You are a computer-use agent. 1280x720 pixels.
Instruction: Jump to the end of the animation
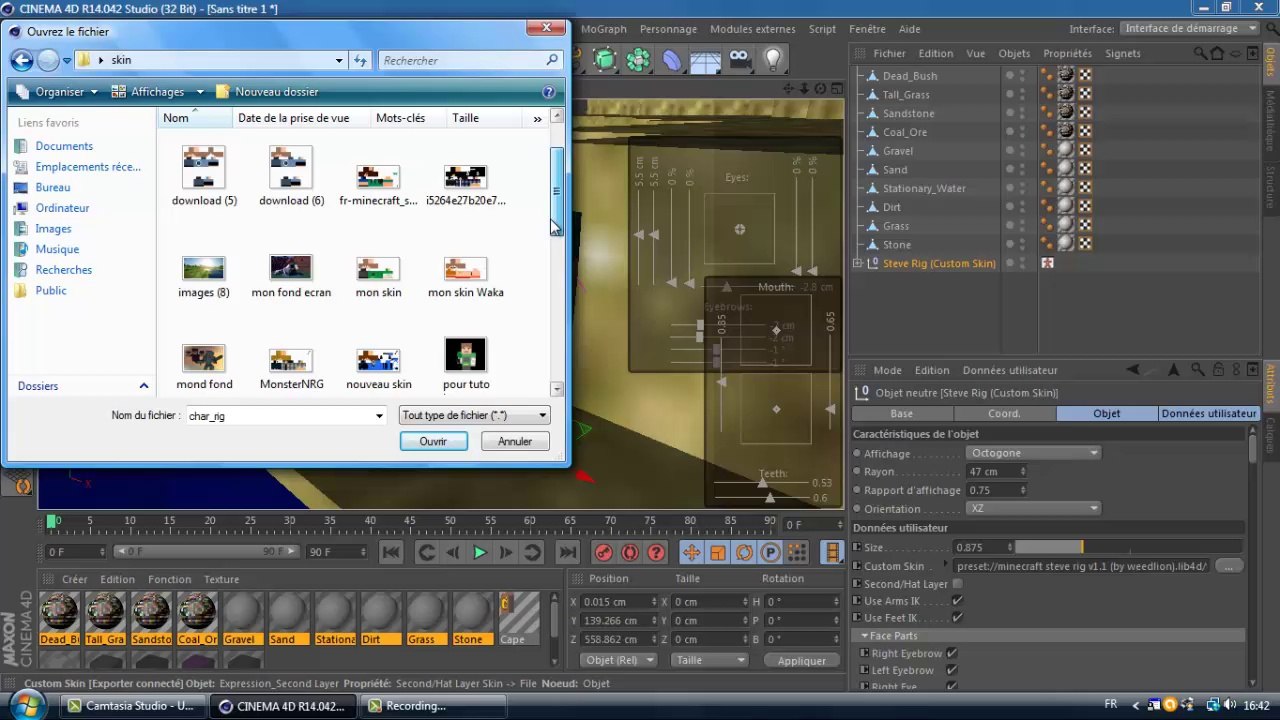tap(568, 552)
